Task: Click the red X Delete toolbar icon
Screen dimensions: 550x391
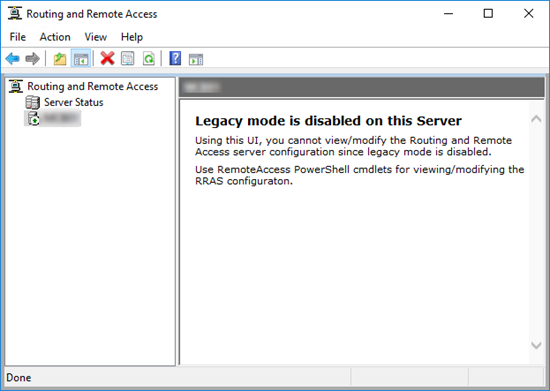Action: (107, 59)
